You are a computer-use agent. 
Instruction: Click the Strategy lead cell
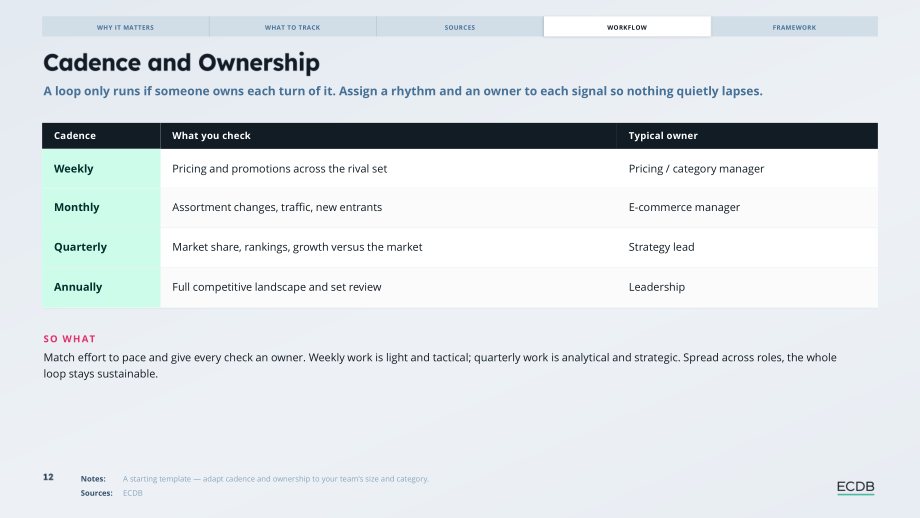pyautogui.click(x=748, y=248)
